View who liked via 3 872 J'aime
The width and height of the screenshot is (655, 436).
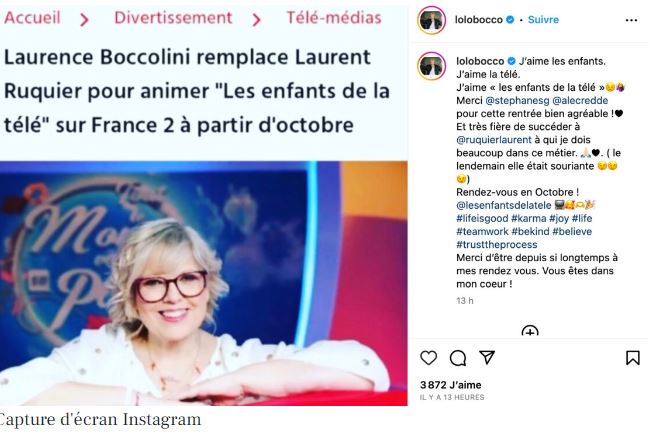point(450,385)
